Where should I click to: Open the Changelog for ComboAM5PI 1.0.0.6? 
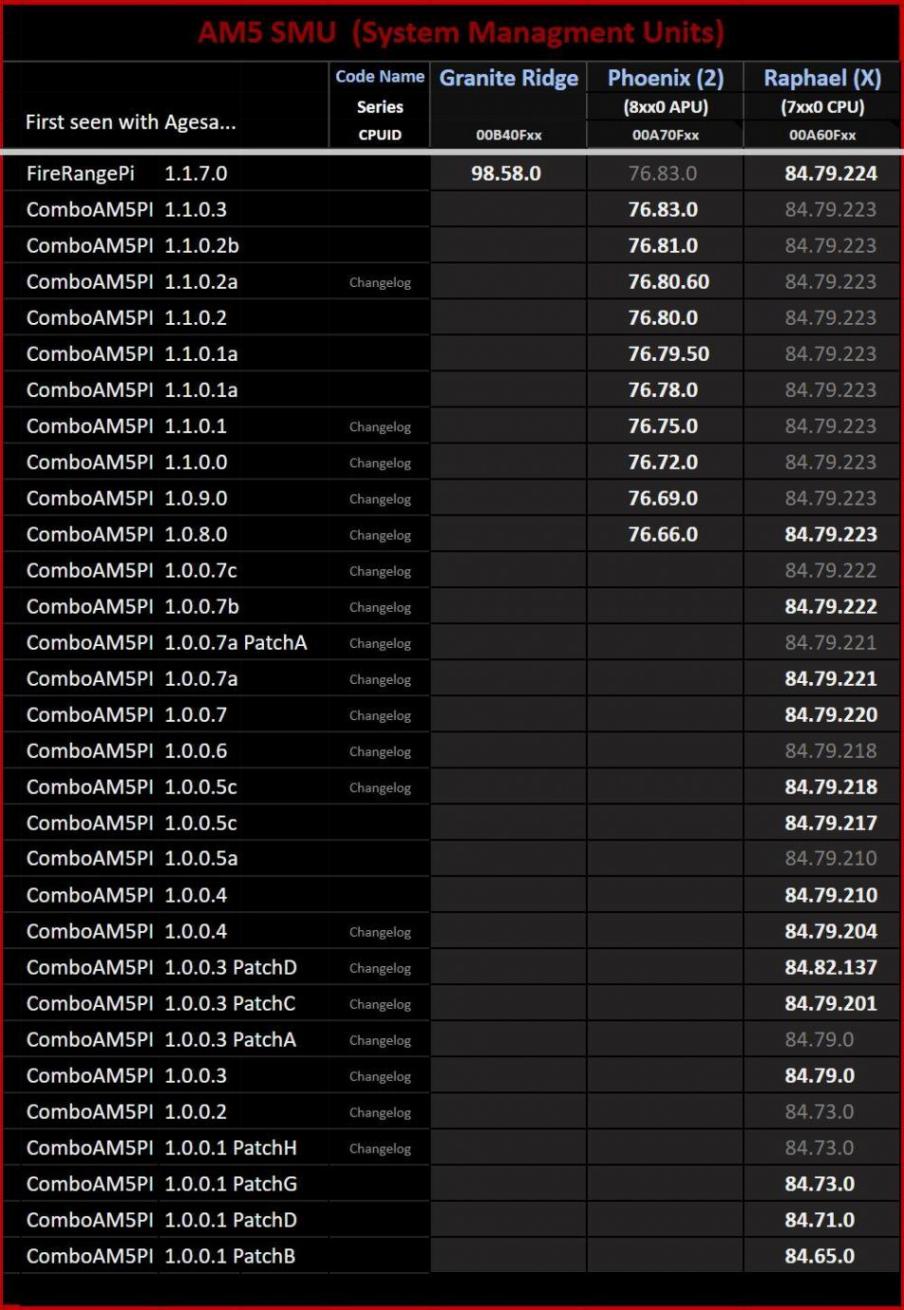coord(380,752)
